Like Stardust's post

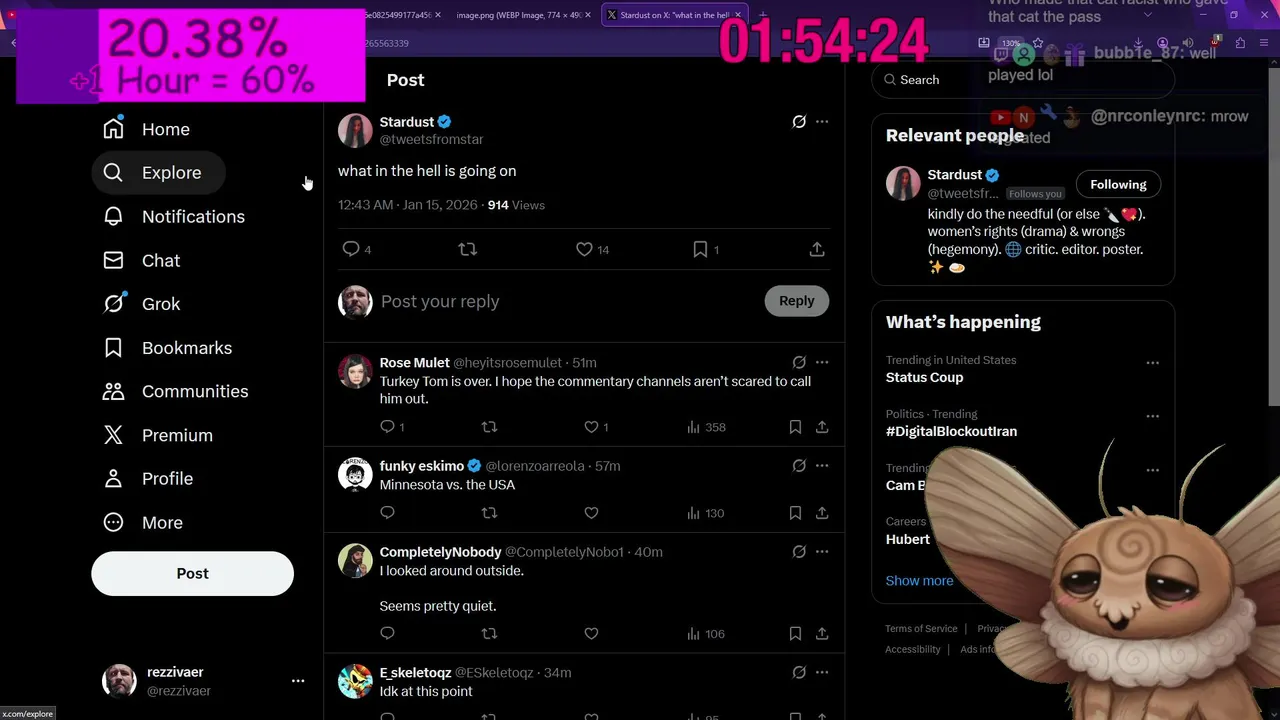point(584,249)
